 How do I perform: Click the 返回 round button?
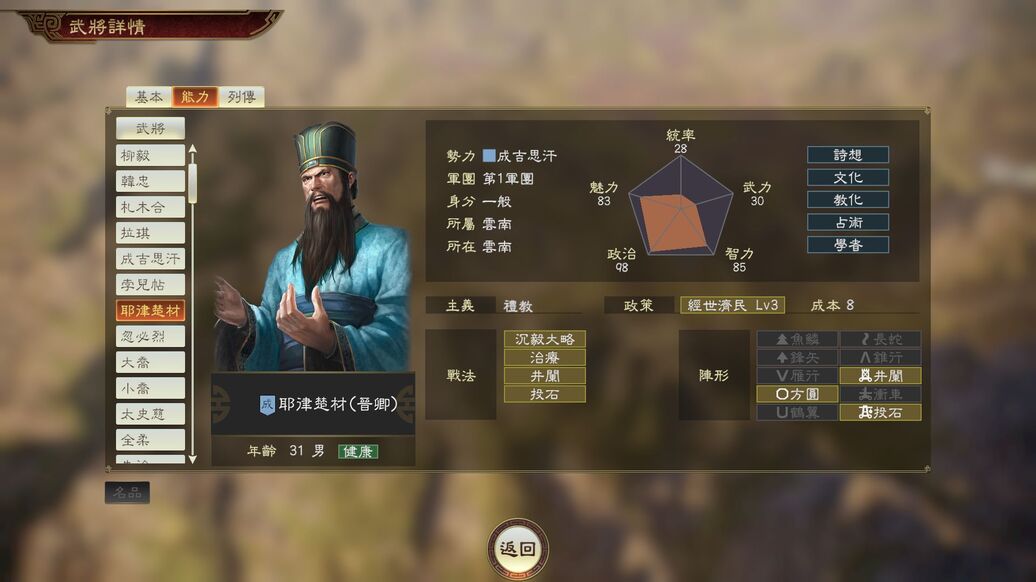pos(518,548)
